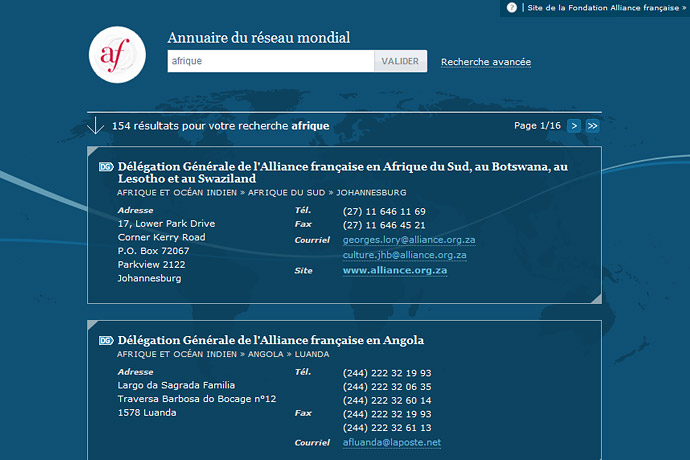The width and height of the screenshot is (690, 460).
Task: Select fax number (244) 222 32 61 13
Action: [387, 427]
